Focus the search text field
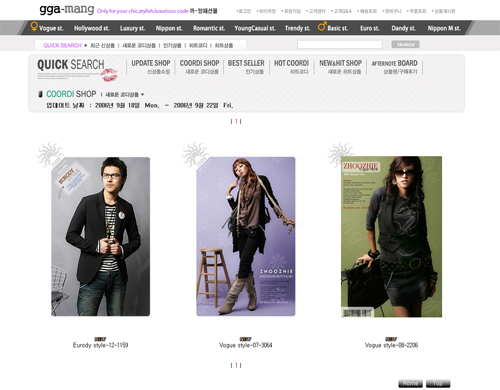500x390 pixels. coord(340,44)
